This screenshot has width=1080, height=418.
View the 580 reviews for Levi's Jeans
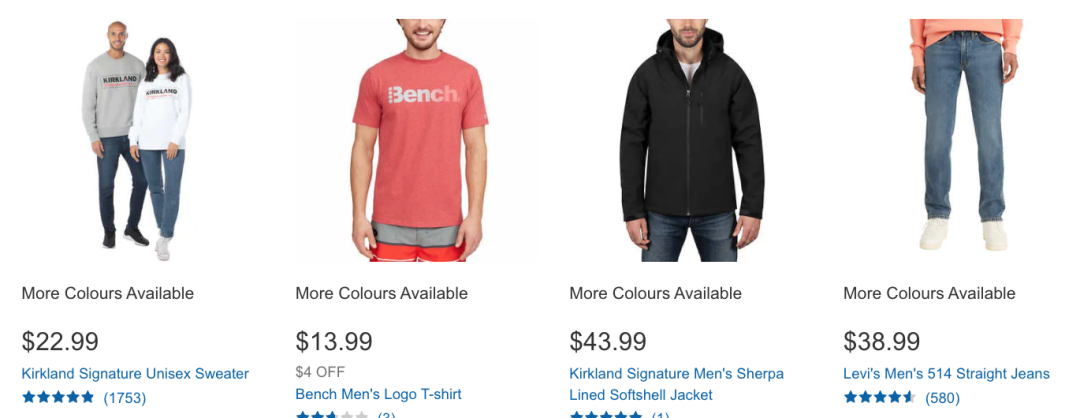[x=943, y=397]
